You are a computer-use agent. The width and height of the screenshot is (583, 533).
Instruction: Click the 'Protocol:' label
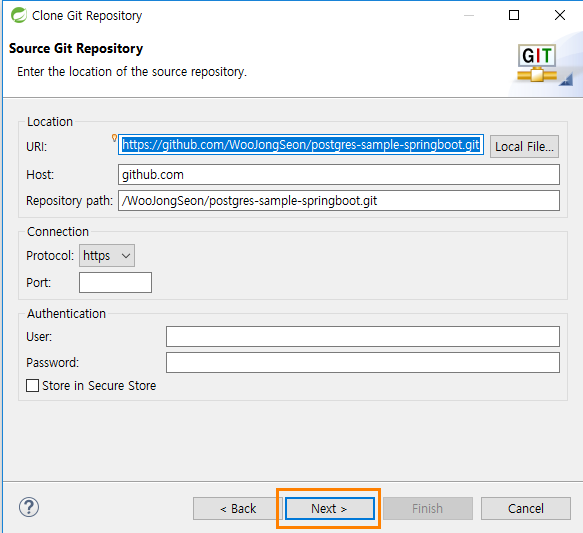(50, 256)
